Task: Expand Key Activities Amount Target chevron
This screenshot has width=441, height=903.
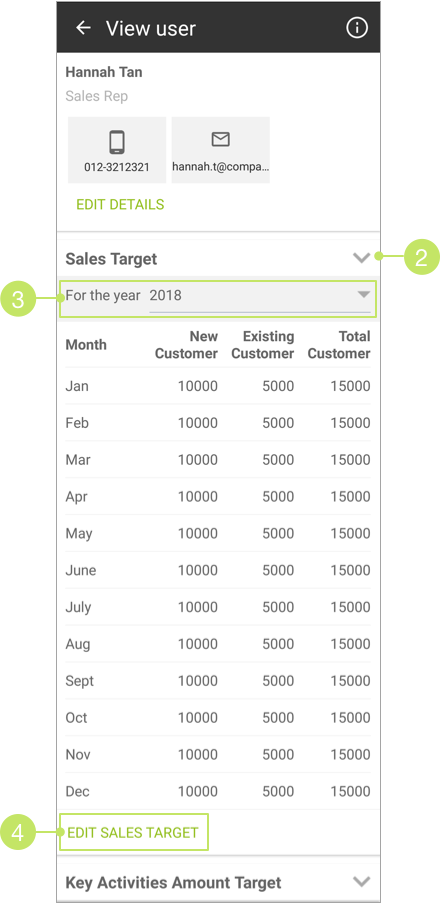Action: click(362, 881)
